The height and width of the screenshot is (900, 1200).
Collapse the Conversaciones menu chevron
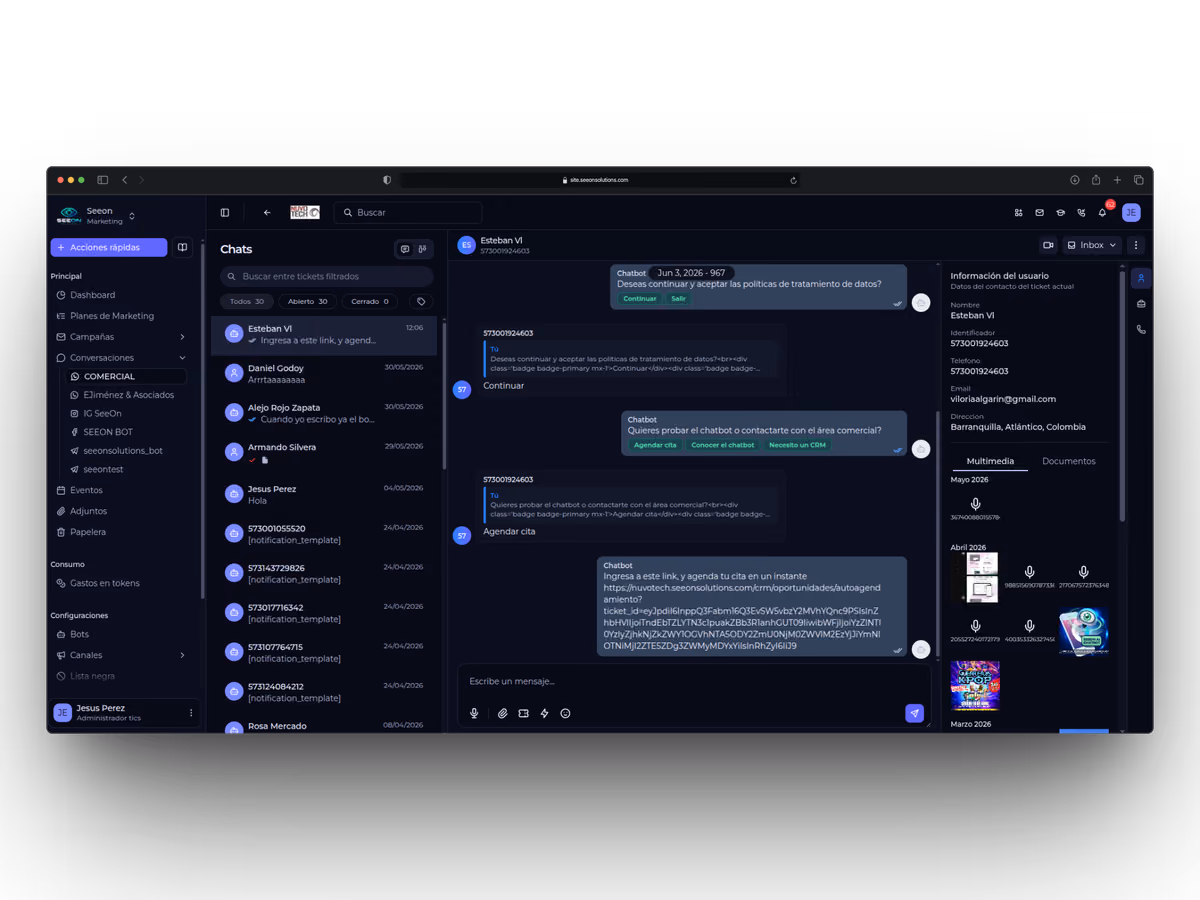[x=182, y=358]
